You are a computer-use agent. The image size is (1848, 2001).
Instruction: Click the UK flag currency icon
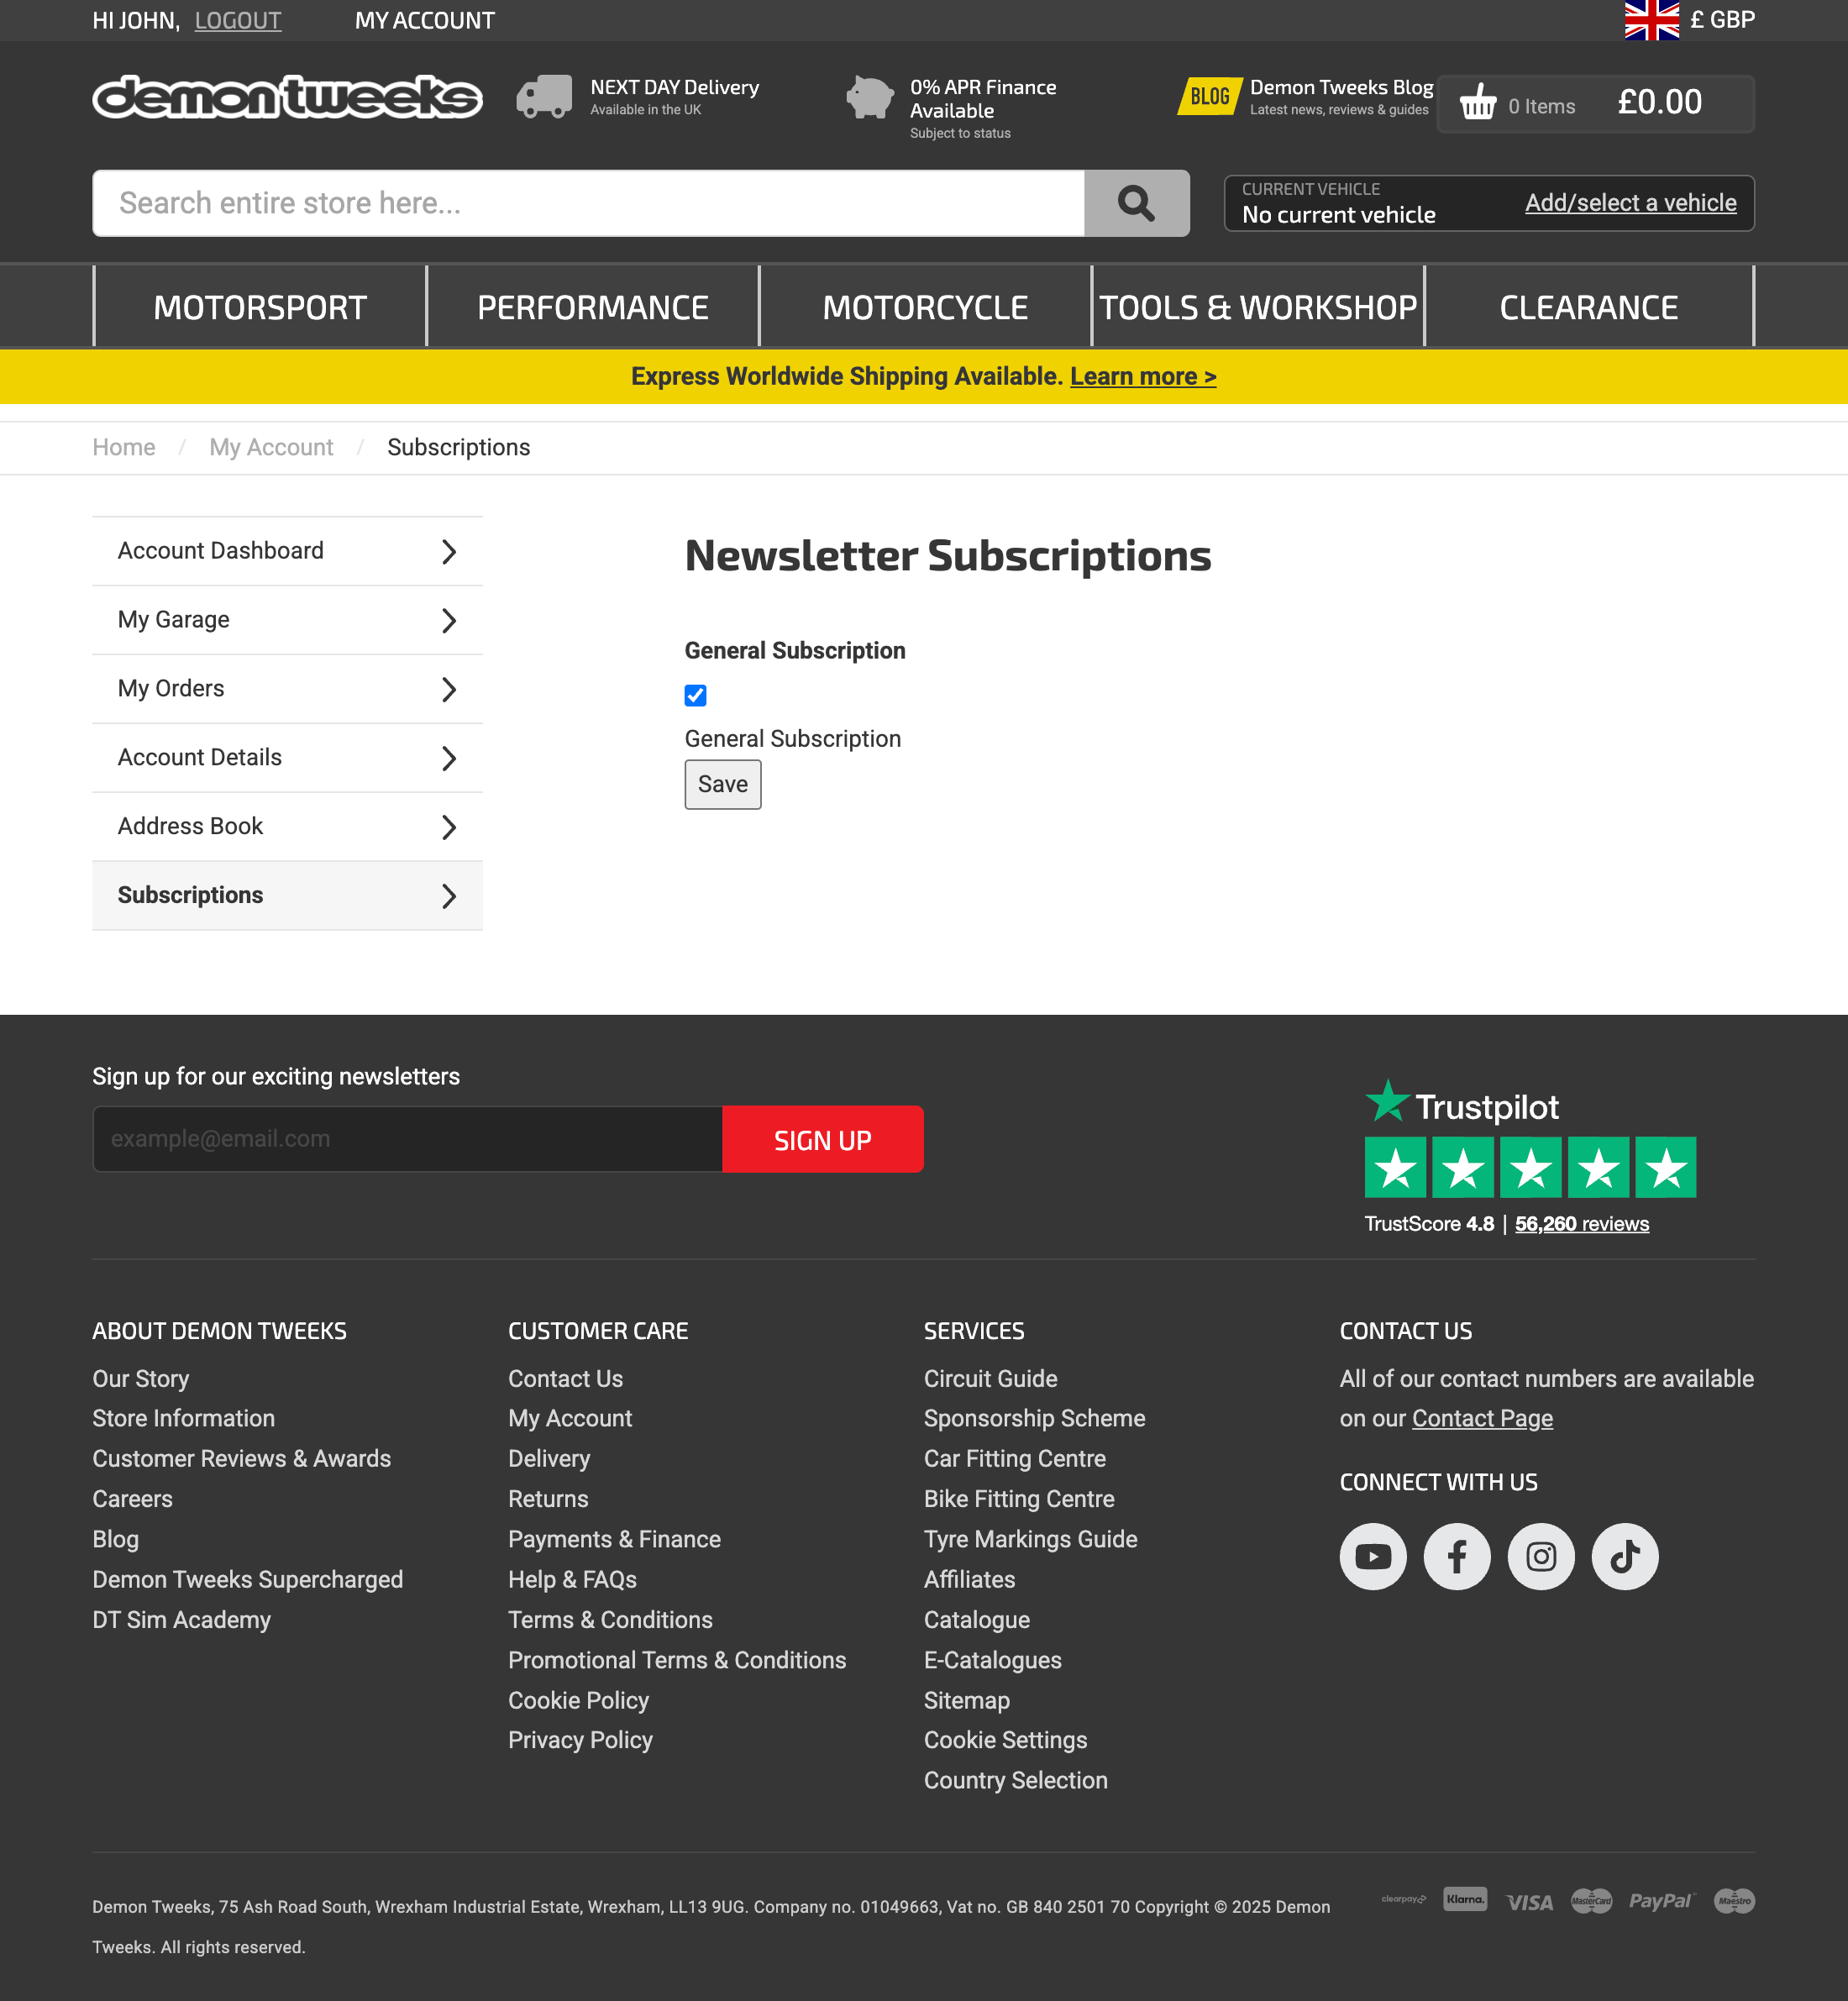click(1651, 20)
